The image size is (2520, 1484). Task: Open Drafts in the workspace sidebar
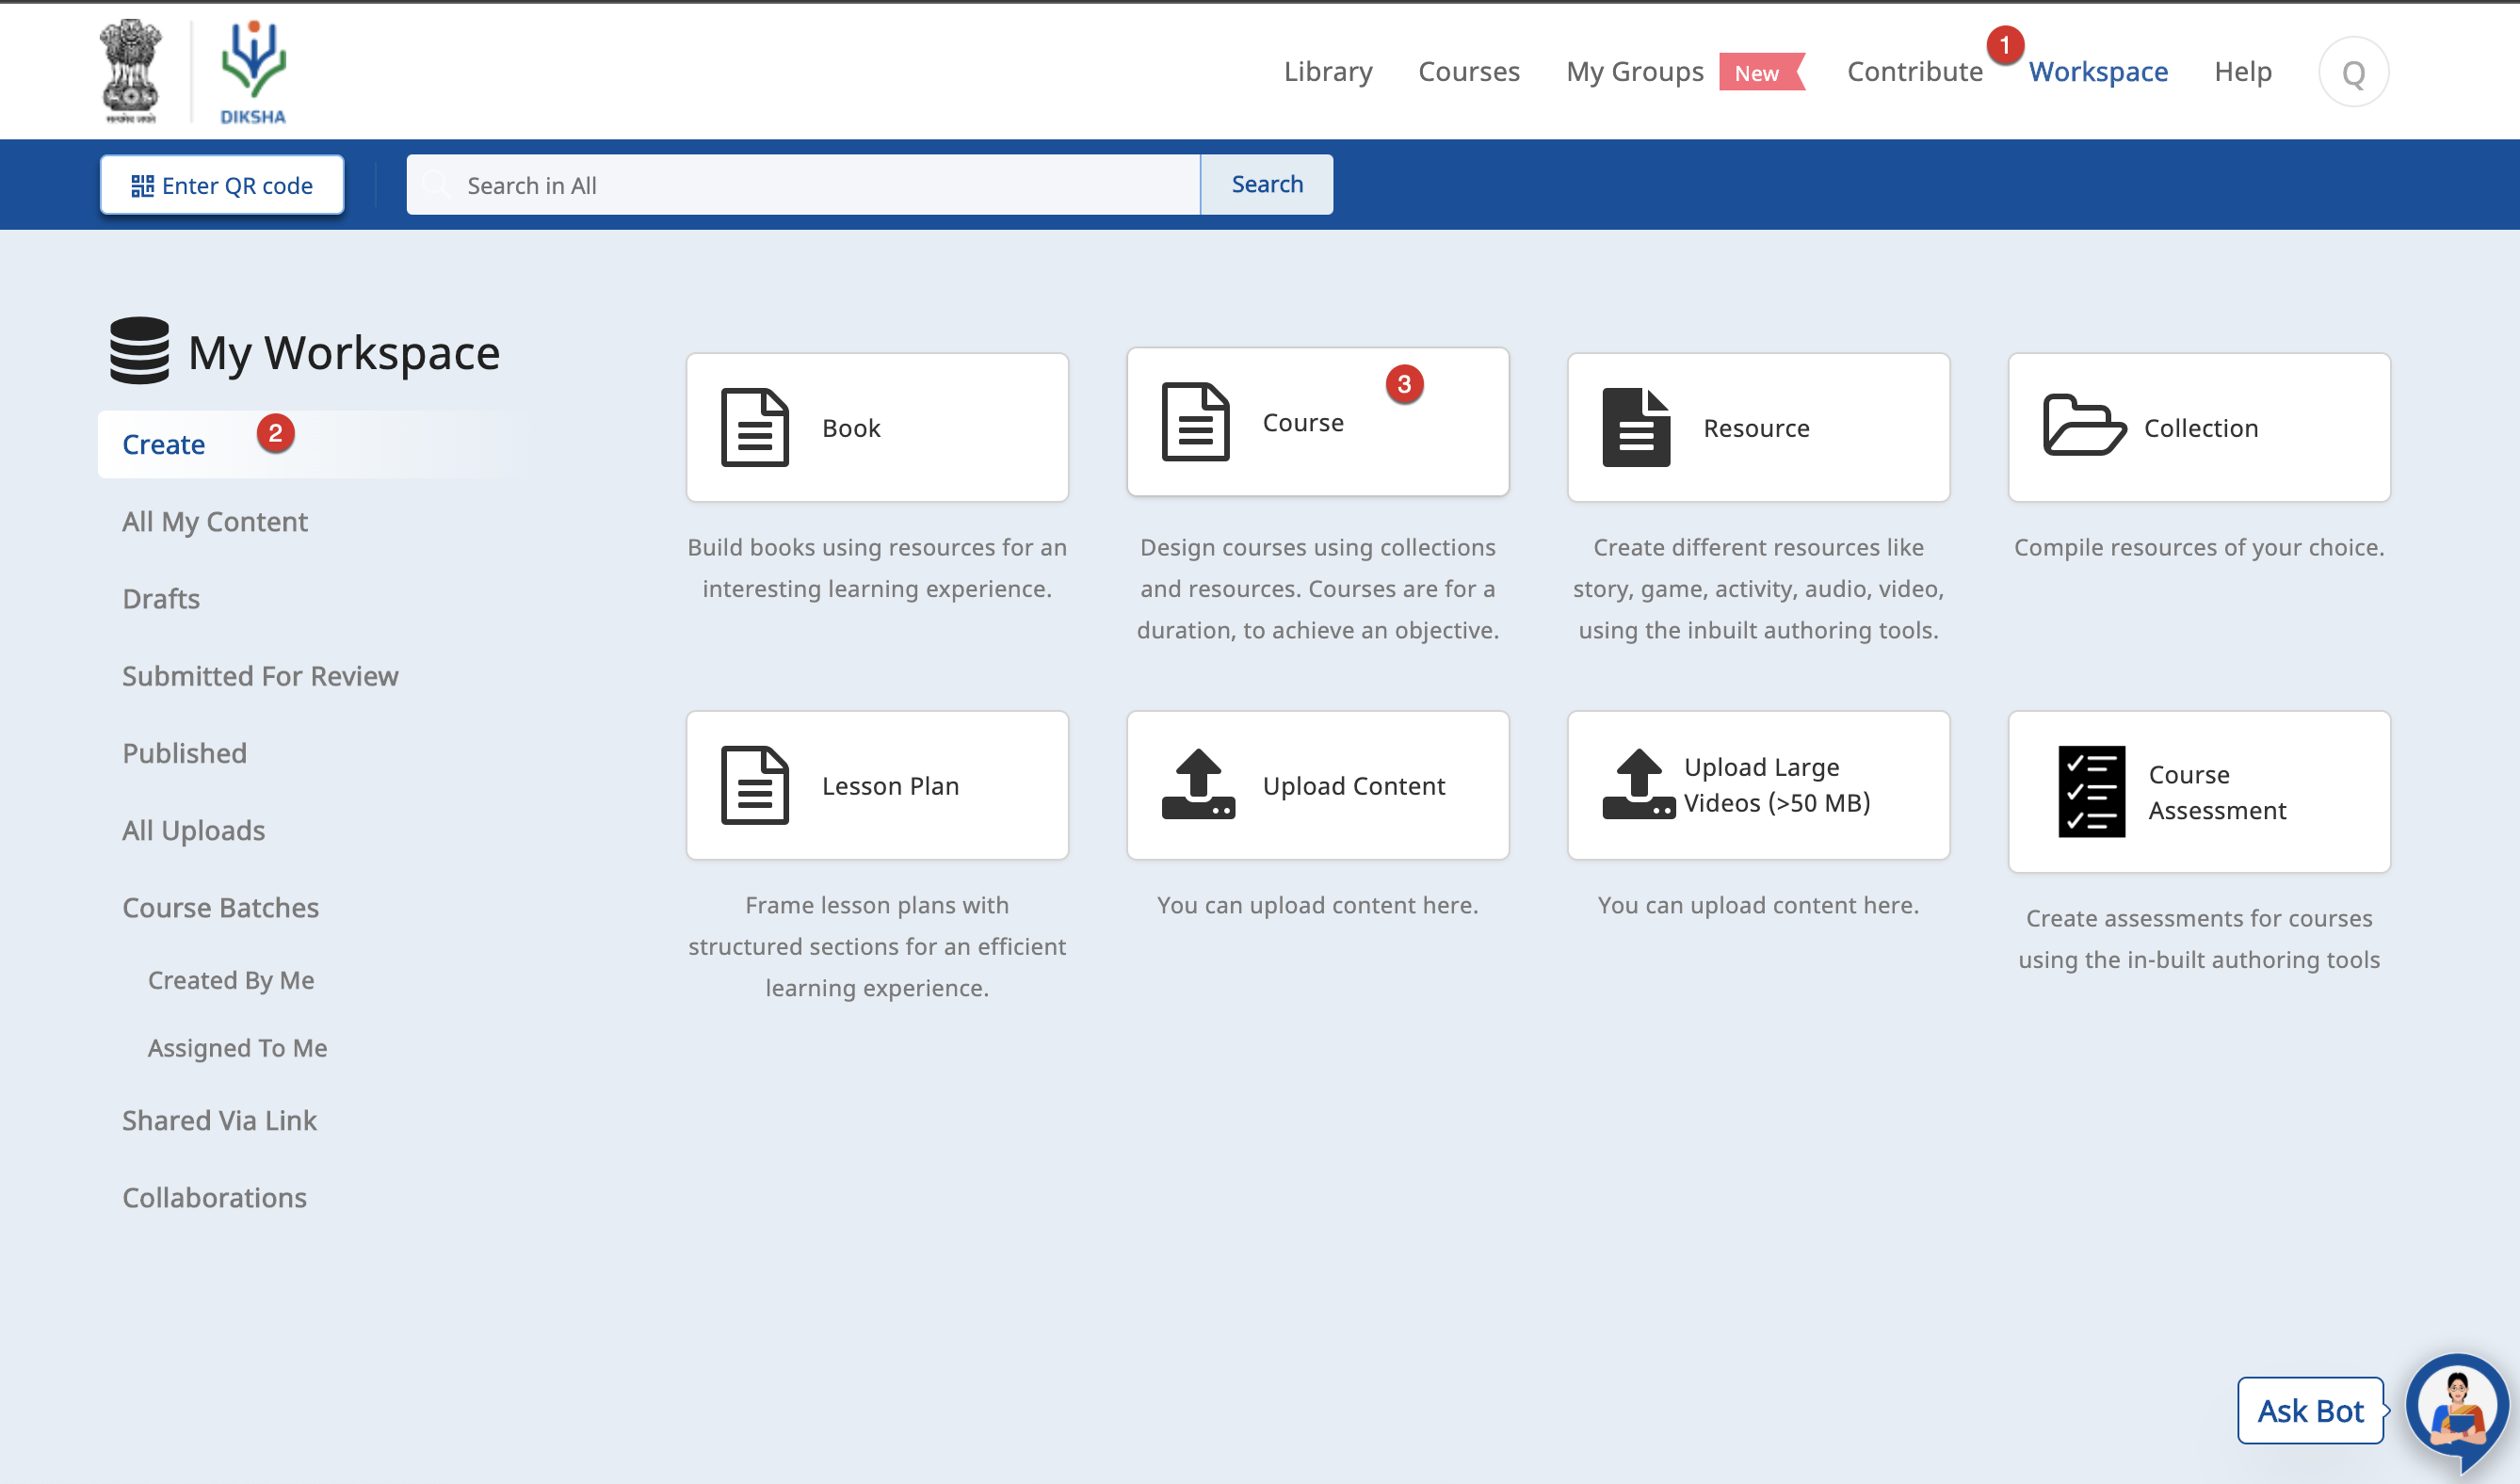pyautogui.click(x=161, y=599)
